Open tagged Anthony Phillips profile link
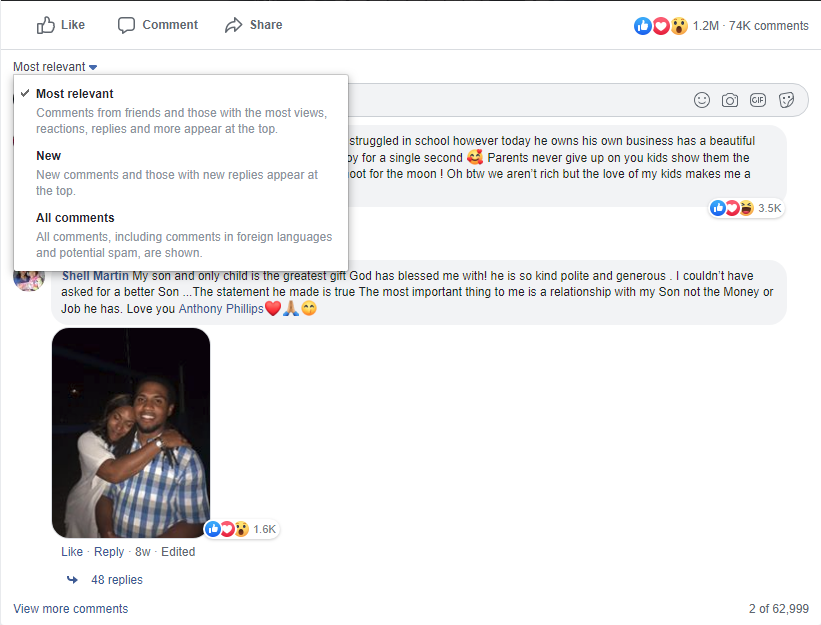The height and width of the screenshot is (625, 821). (x=221, y=309)
